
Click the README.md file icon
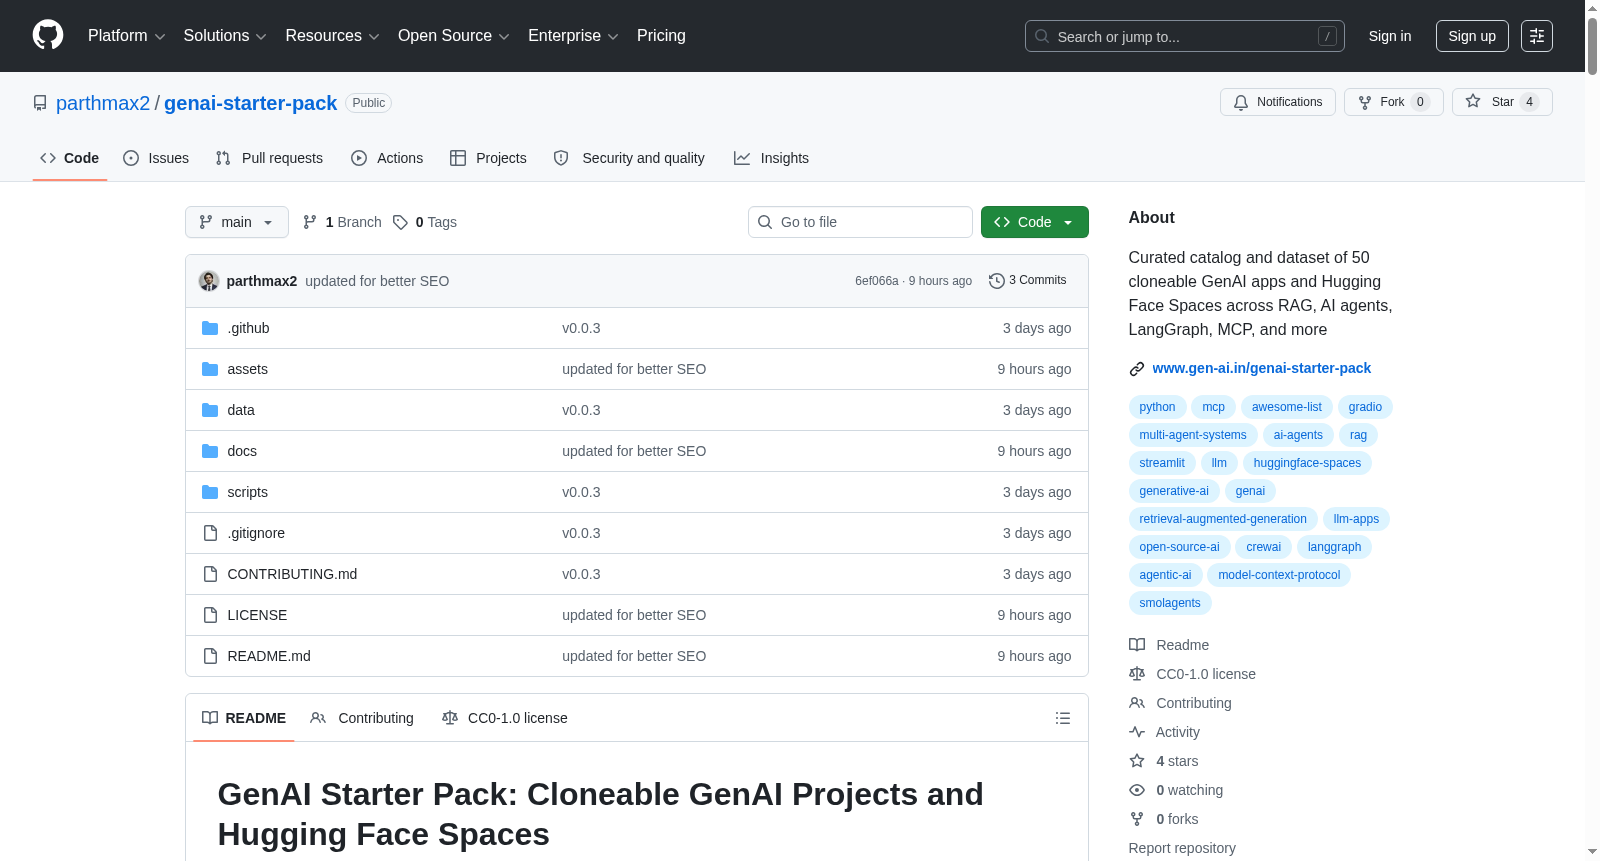(210, 656)
